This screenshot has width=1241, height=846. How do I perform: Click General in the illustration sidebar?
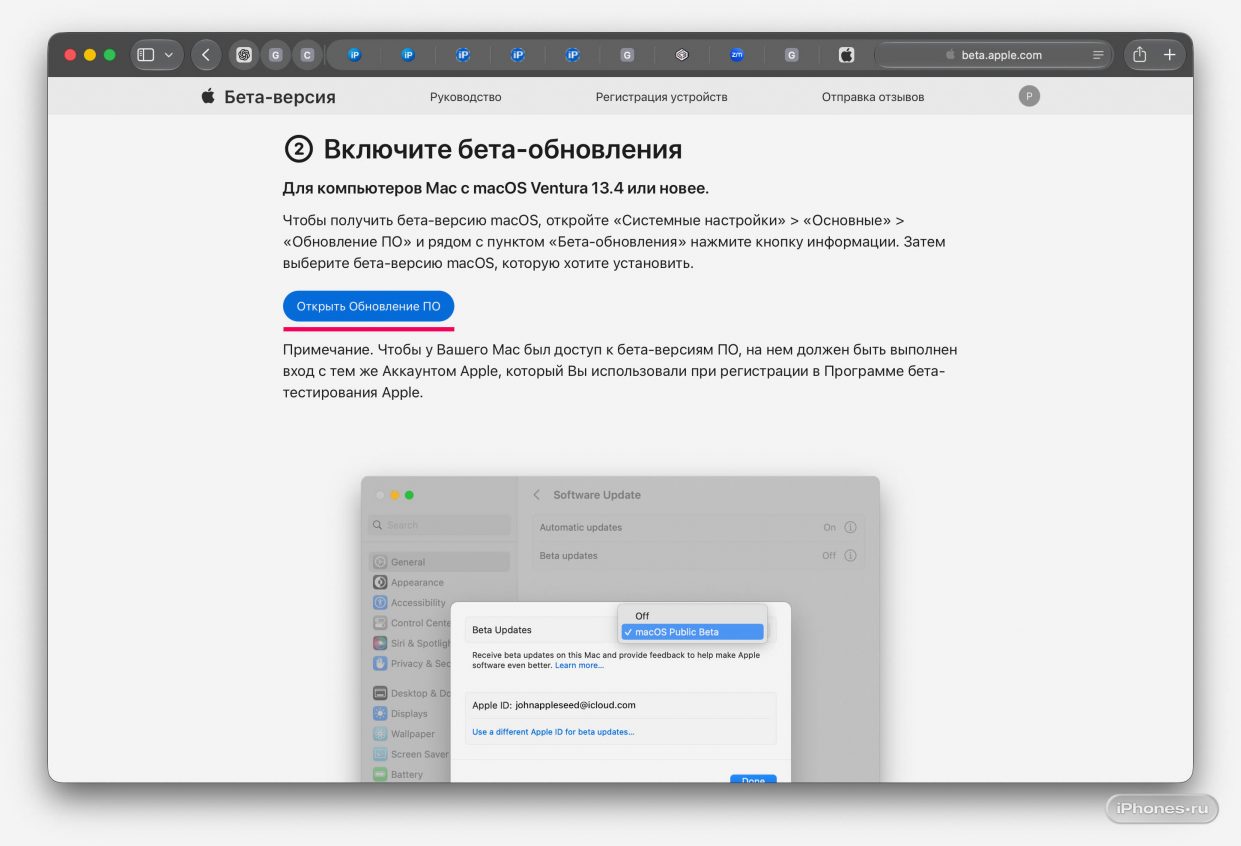(440, 562)
